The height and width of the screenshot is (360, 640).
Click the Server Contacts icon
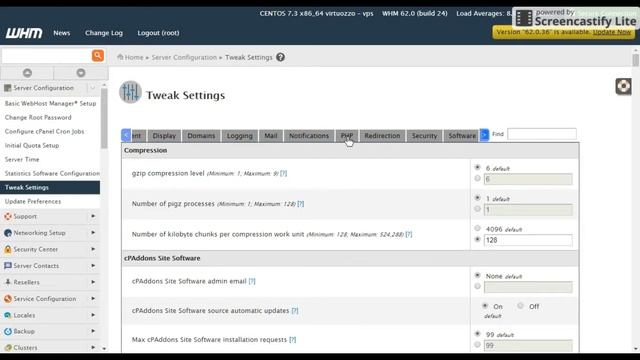7,266
